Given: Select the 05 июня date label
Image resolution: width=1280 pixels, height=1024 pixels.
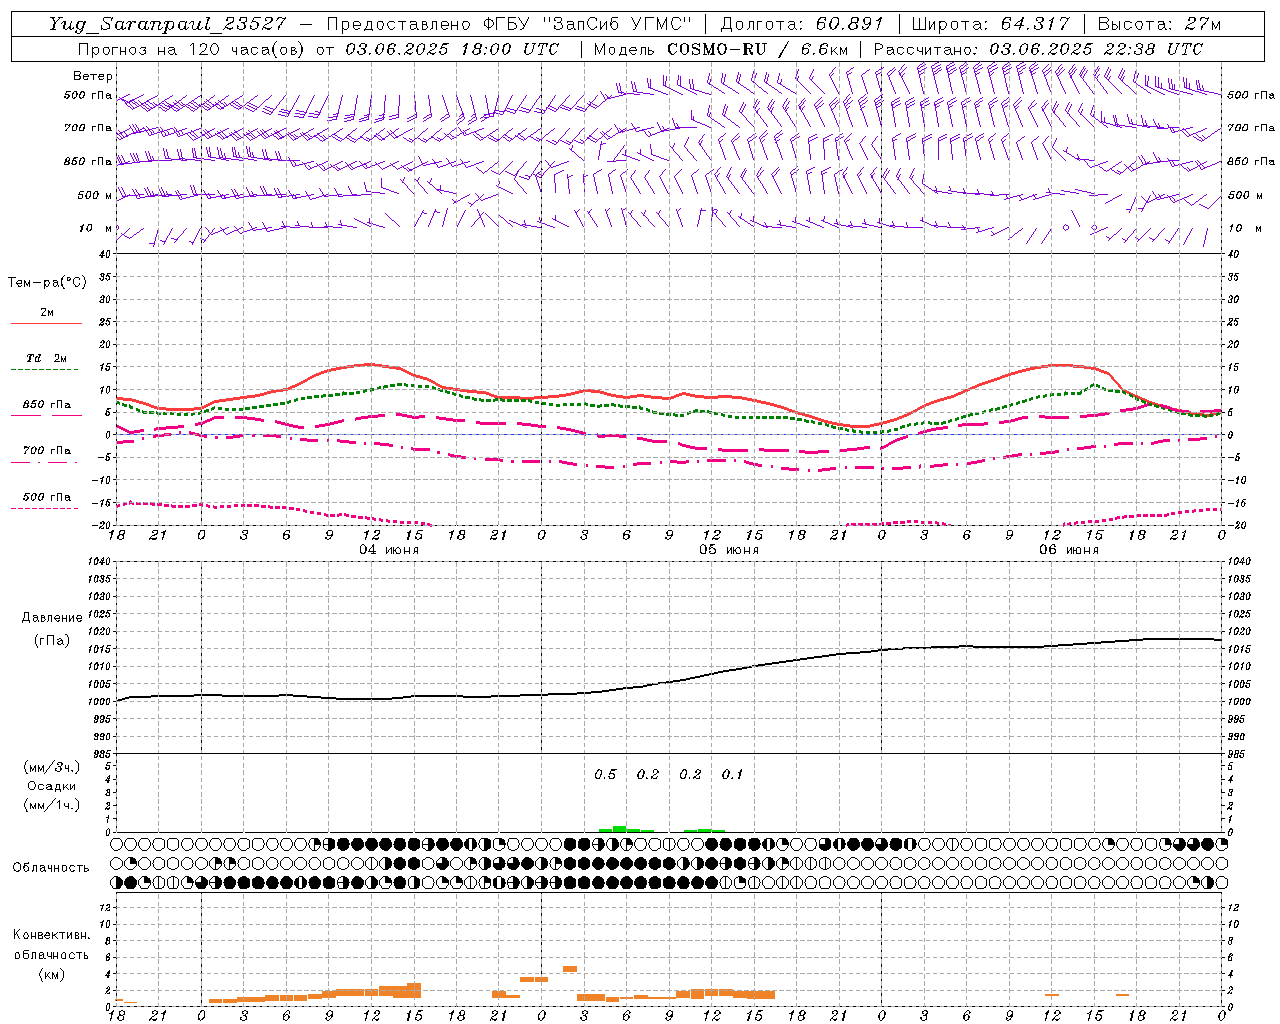Looking at the screenshot, I should coord(729,550).
